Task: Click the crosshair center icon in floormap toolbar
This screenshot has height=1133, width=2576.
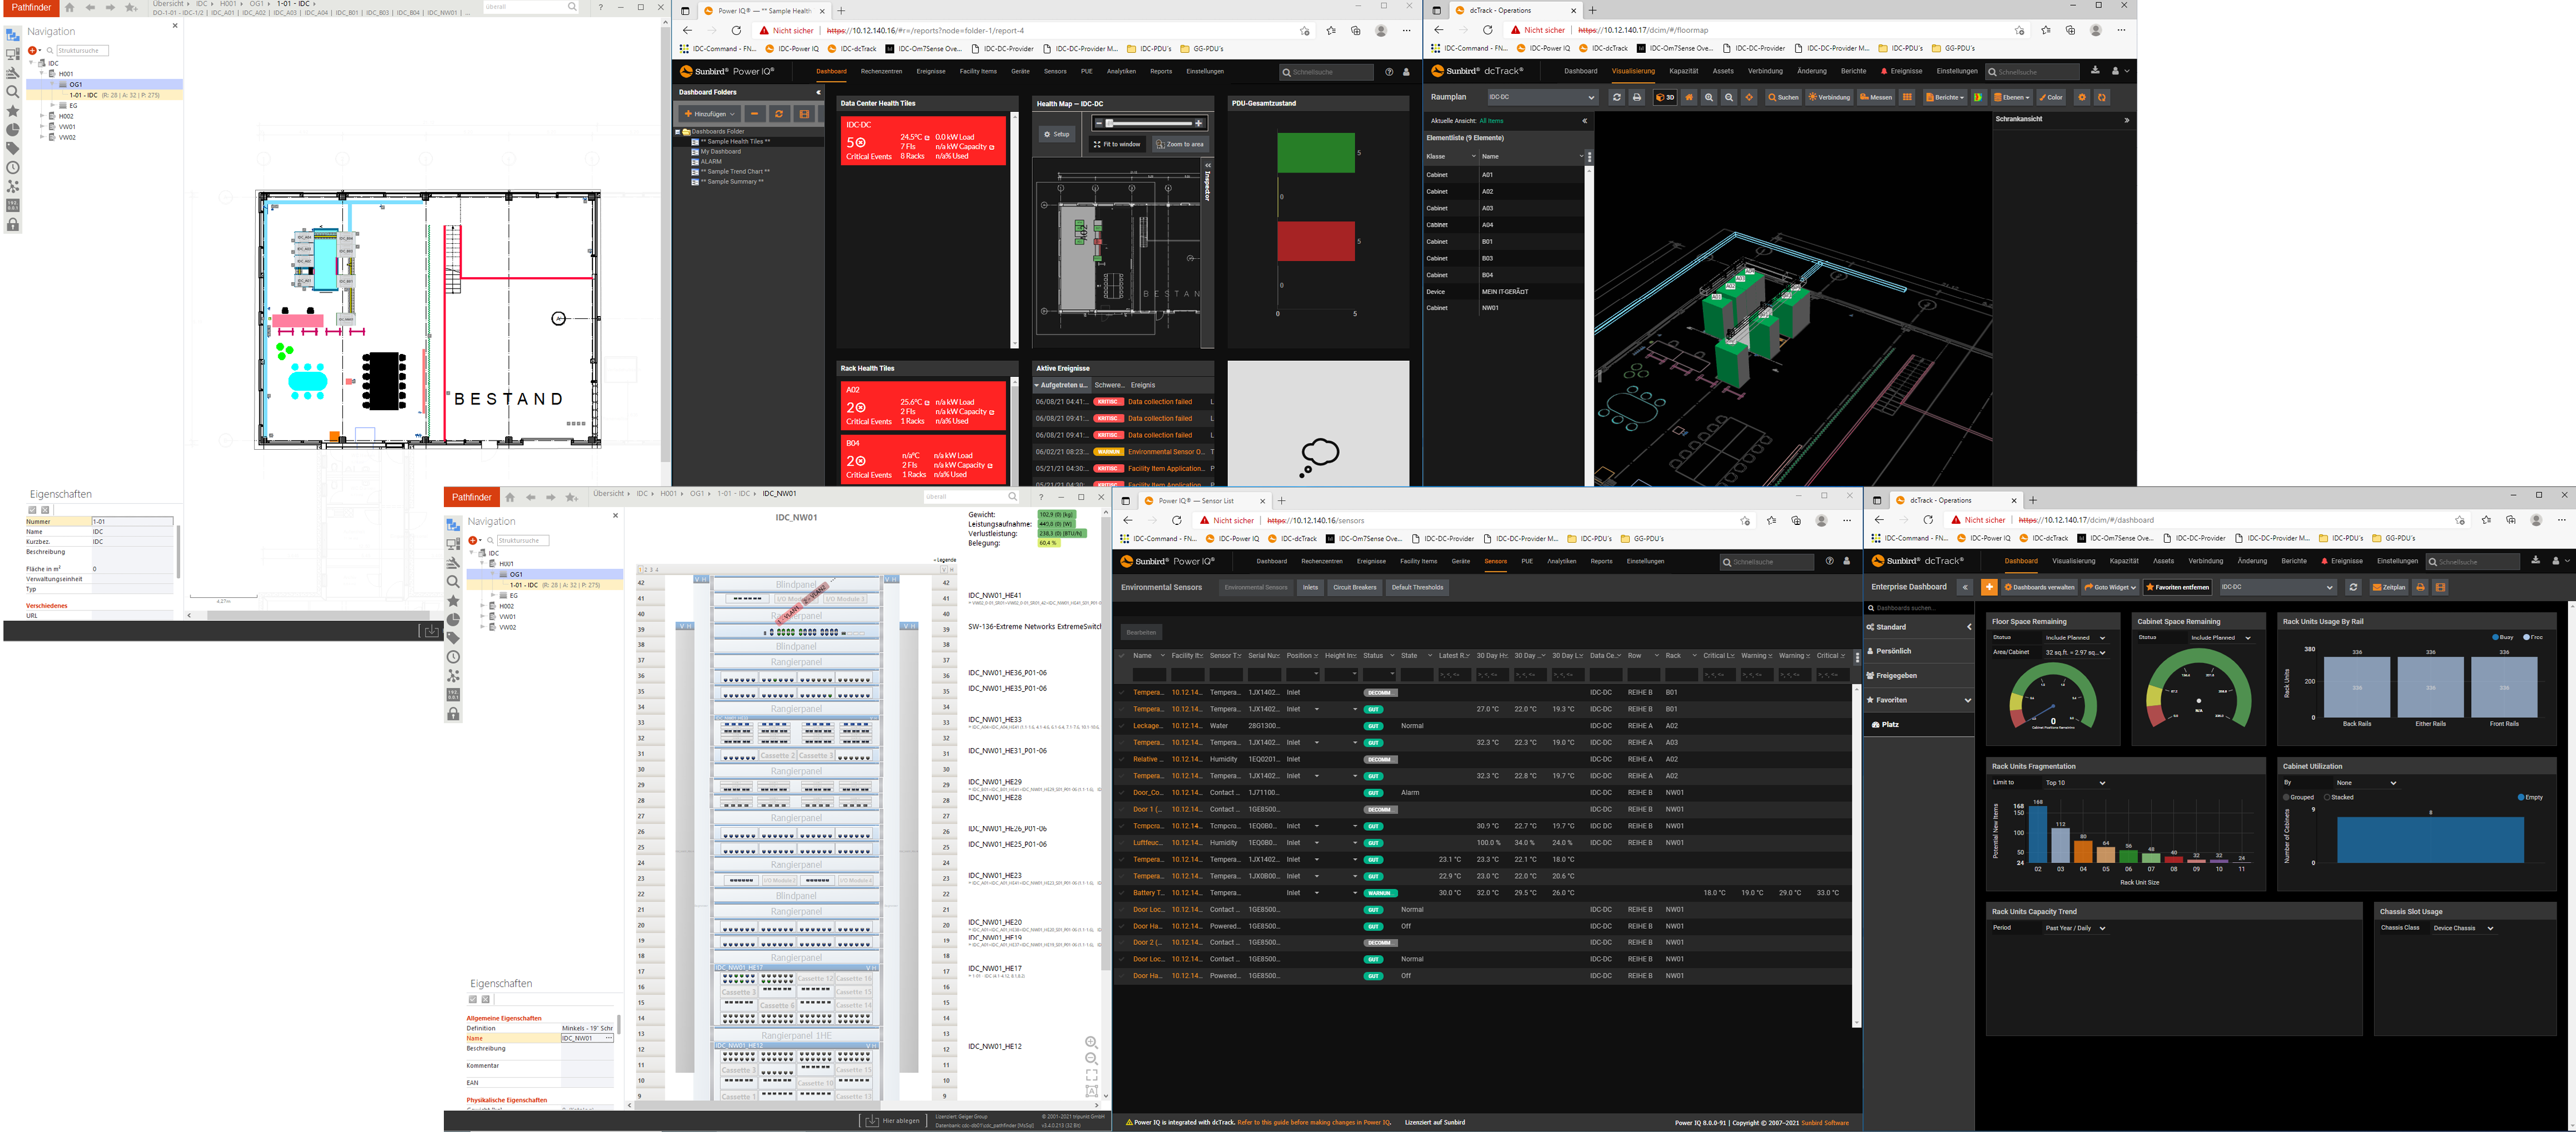Action: click(x=1749, y=97)
